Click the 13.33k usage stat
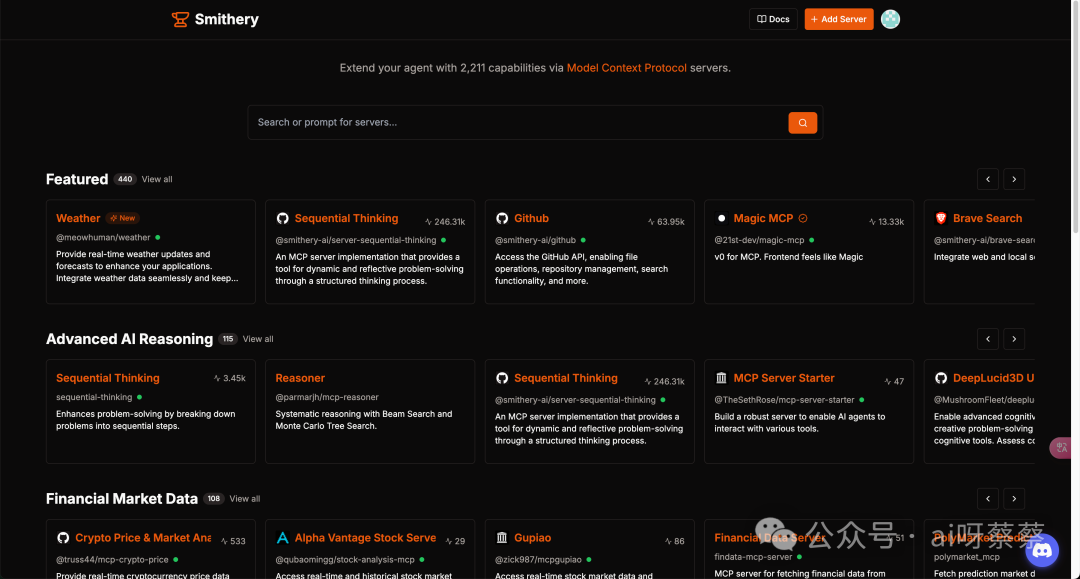Screen dimensions: 1080x579 pyautogui.click(x=886, y=222)
